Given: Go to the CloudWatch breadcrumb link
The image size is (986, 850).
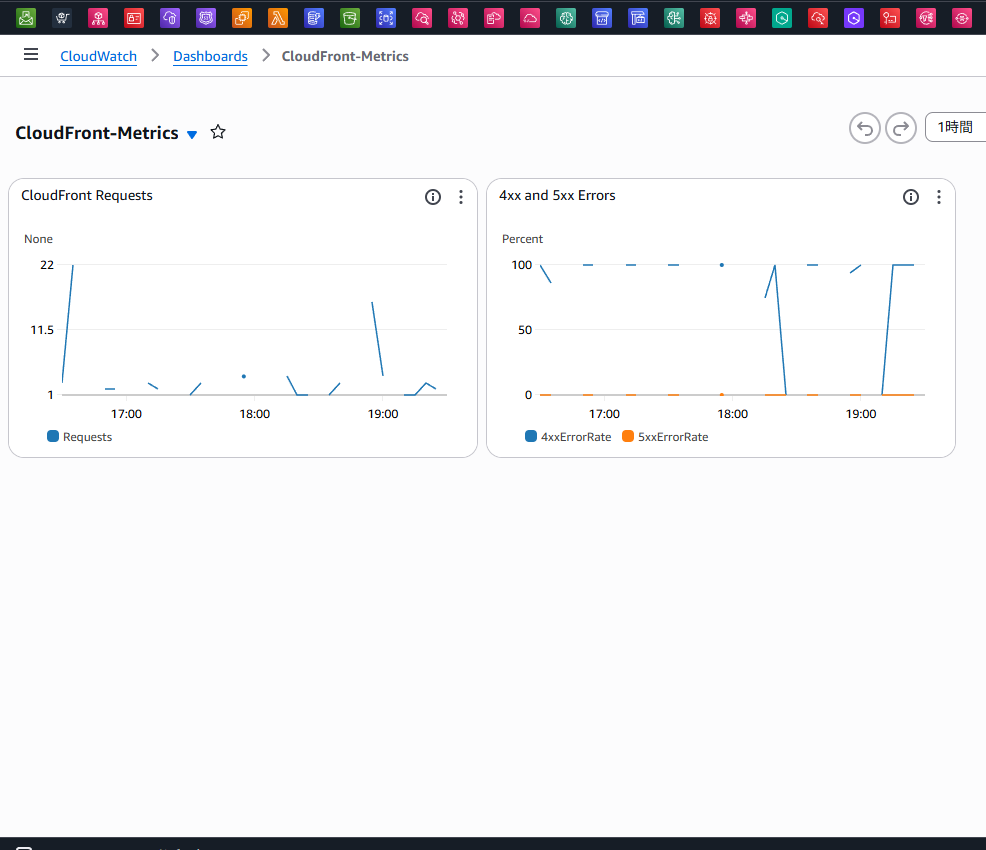Looking at the screenshot, I should point(99,56).
